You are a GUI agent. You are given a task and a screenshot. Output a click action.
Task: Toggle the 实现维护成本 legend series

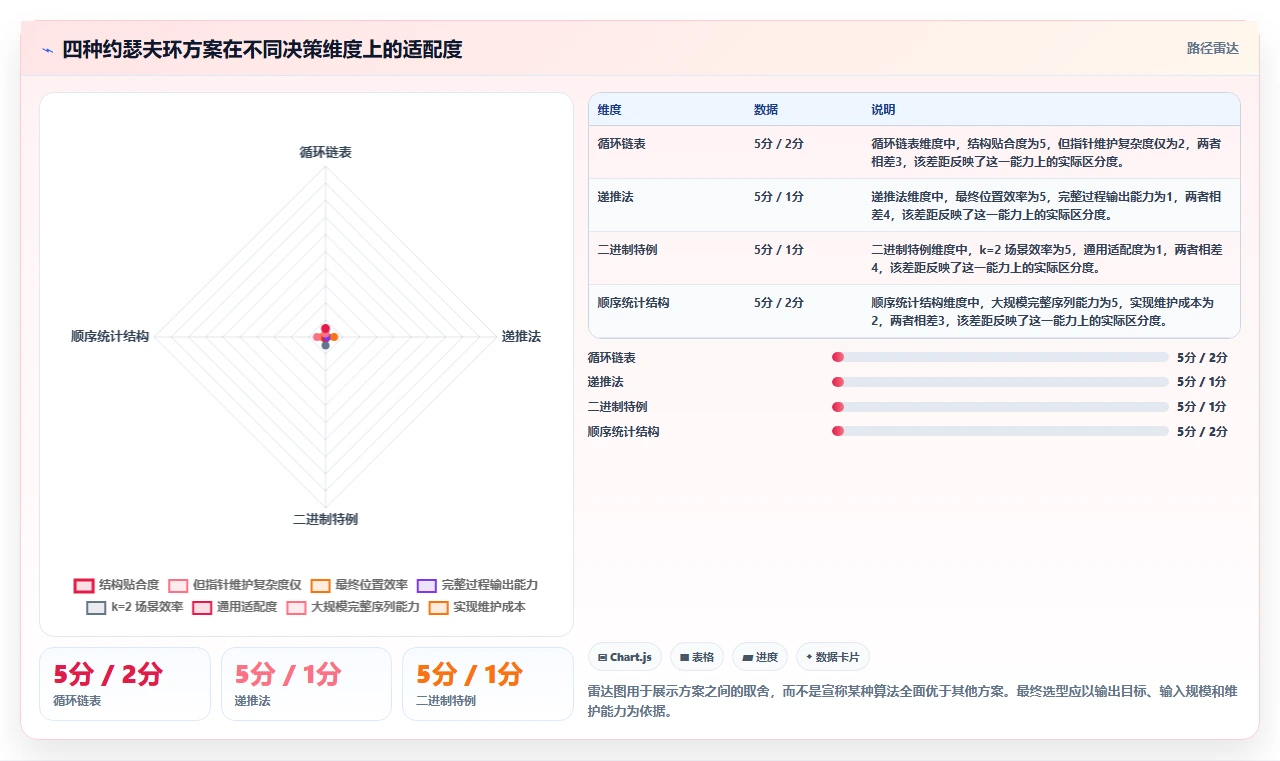477,607
